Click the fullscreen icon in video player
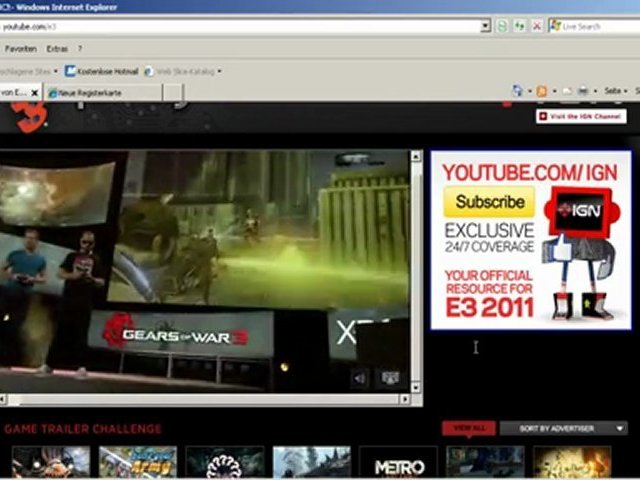The image size is (640, 480). (390, 378)
